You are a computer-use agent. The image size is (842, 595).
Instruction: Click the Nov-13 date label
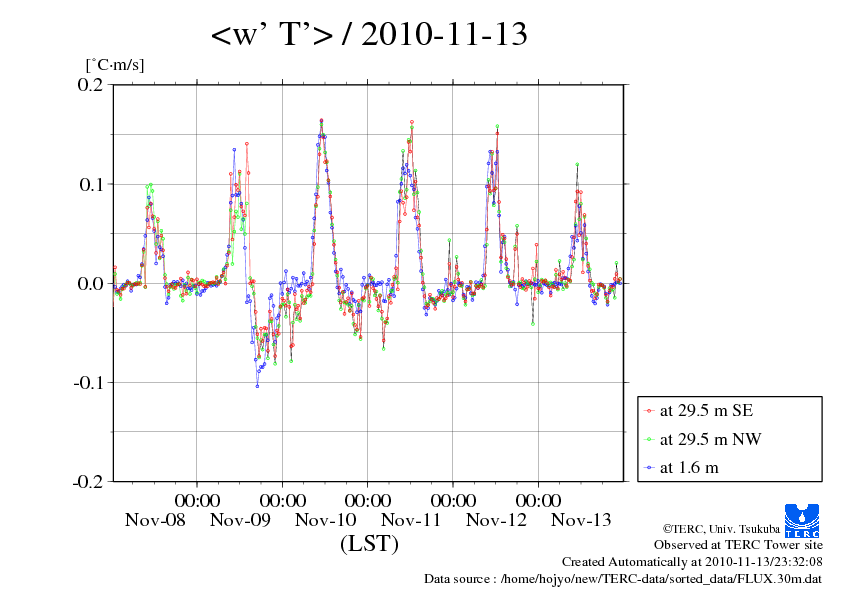click(x=581, y=520)
